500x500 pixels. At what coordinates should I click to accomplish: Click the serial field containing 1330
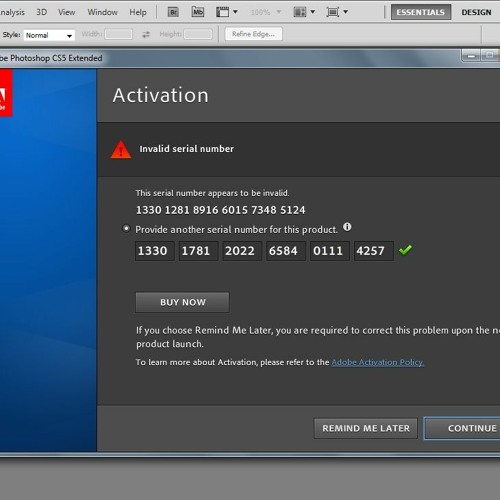[154, 251]
